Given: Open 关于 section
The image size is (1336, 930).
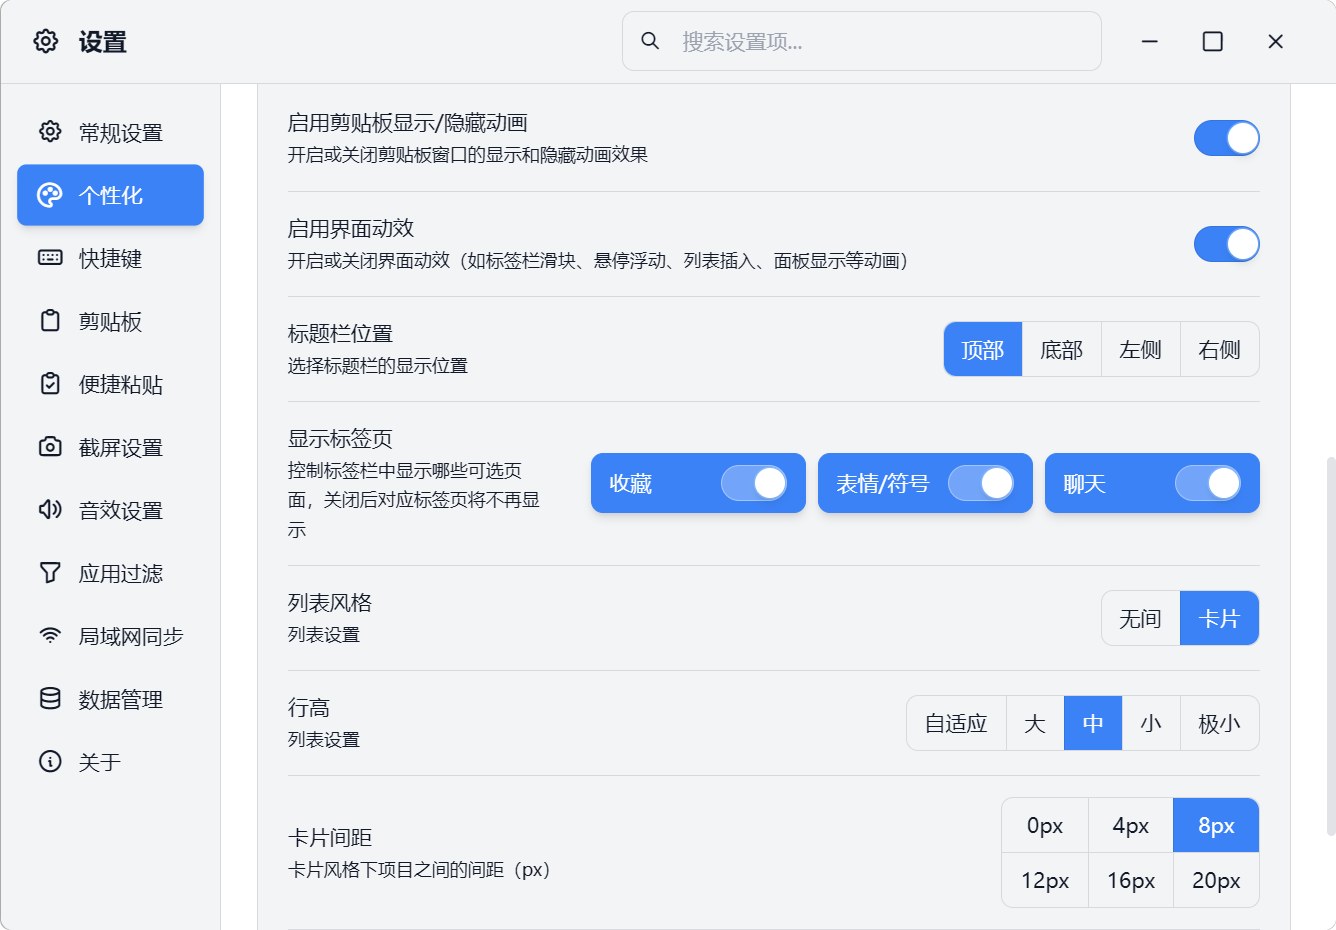Looking at the screenshot, I should 110,762.
